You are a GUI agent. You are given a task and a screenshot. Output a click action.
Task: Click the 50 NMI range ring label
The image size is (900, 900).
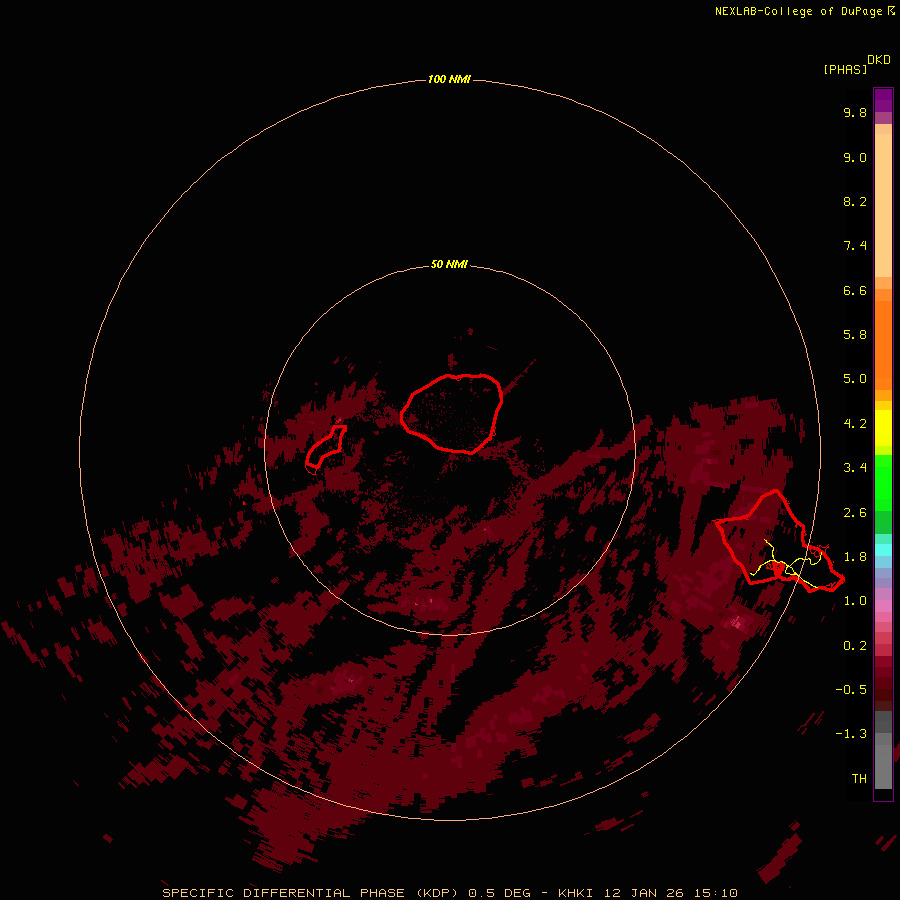click(x=449, y=264)
